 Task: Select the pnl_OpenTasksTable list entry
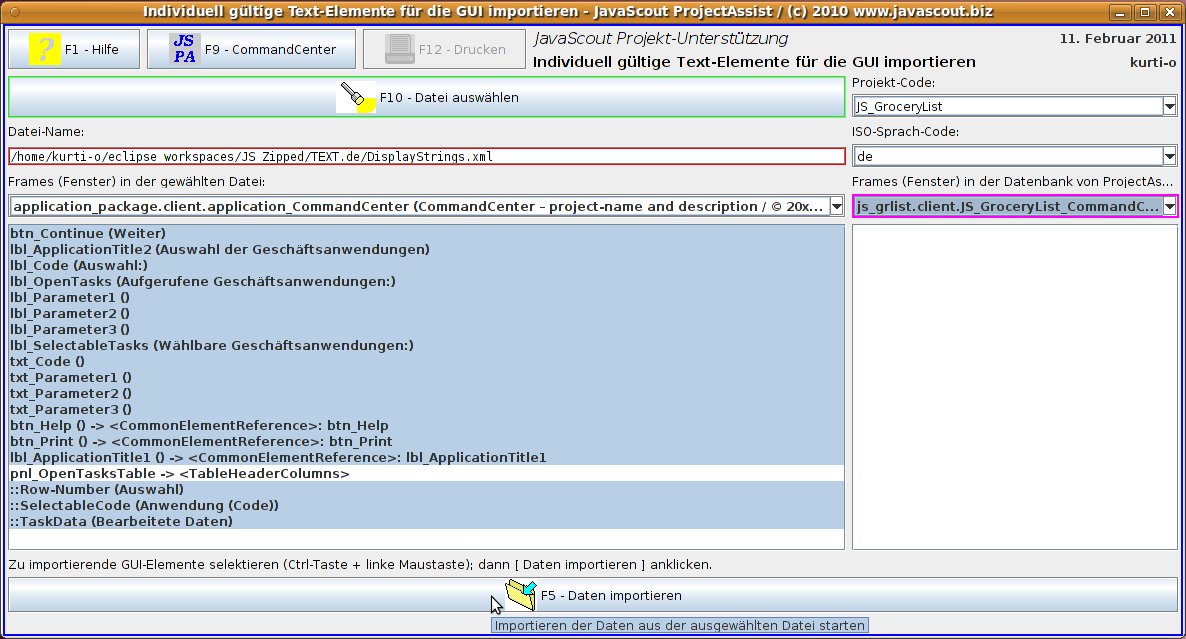pyautogui.click(x=180, y=473)
